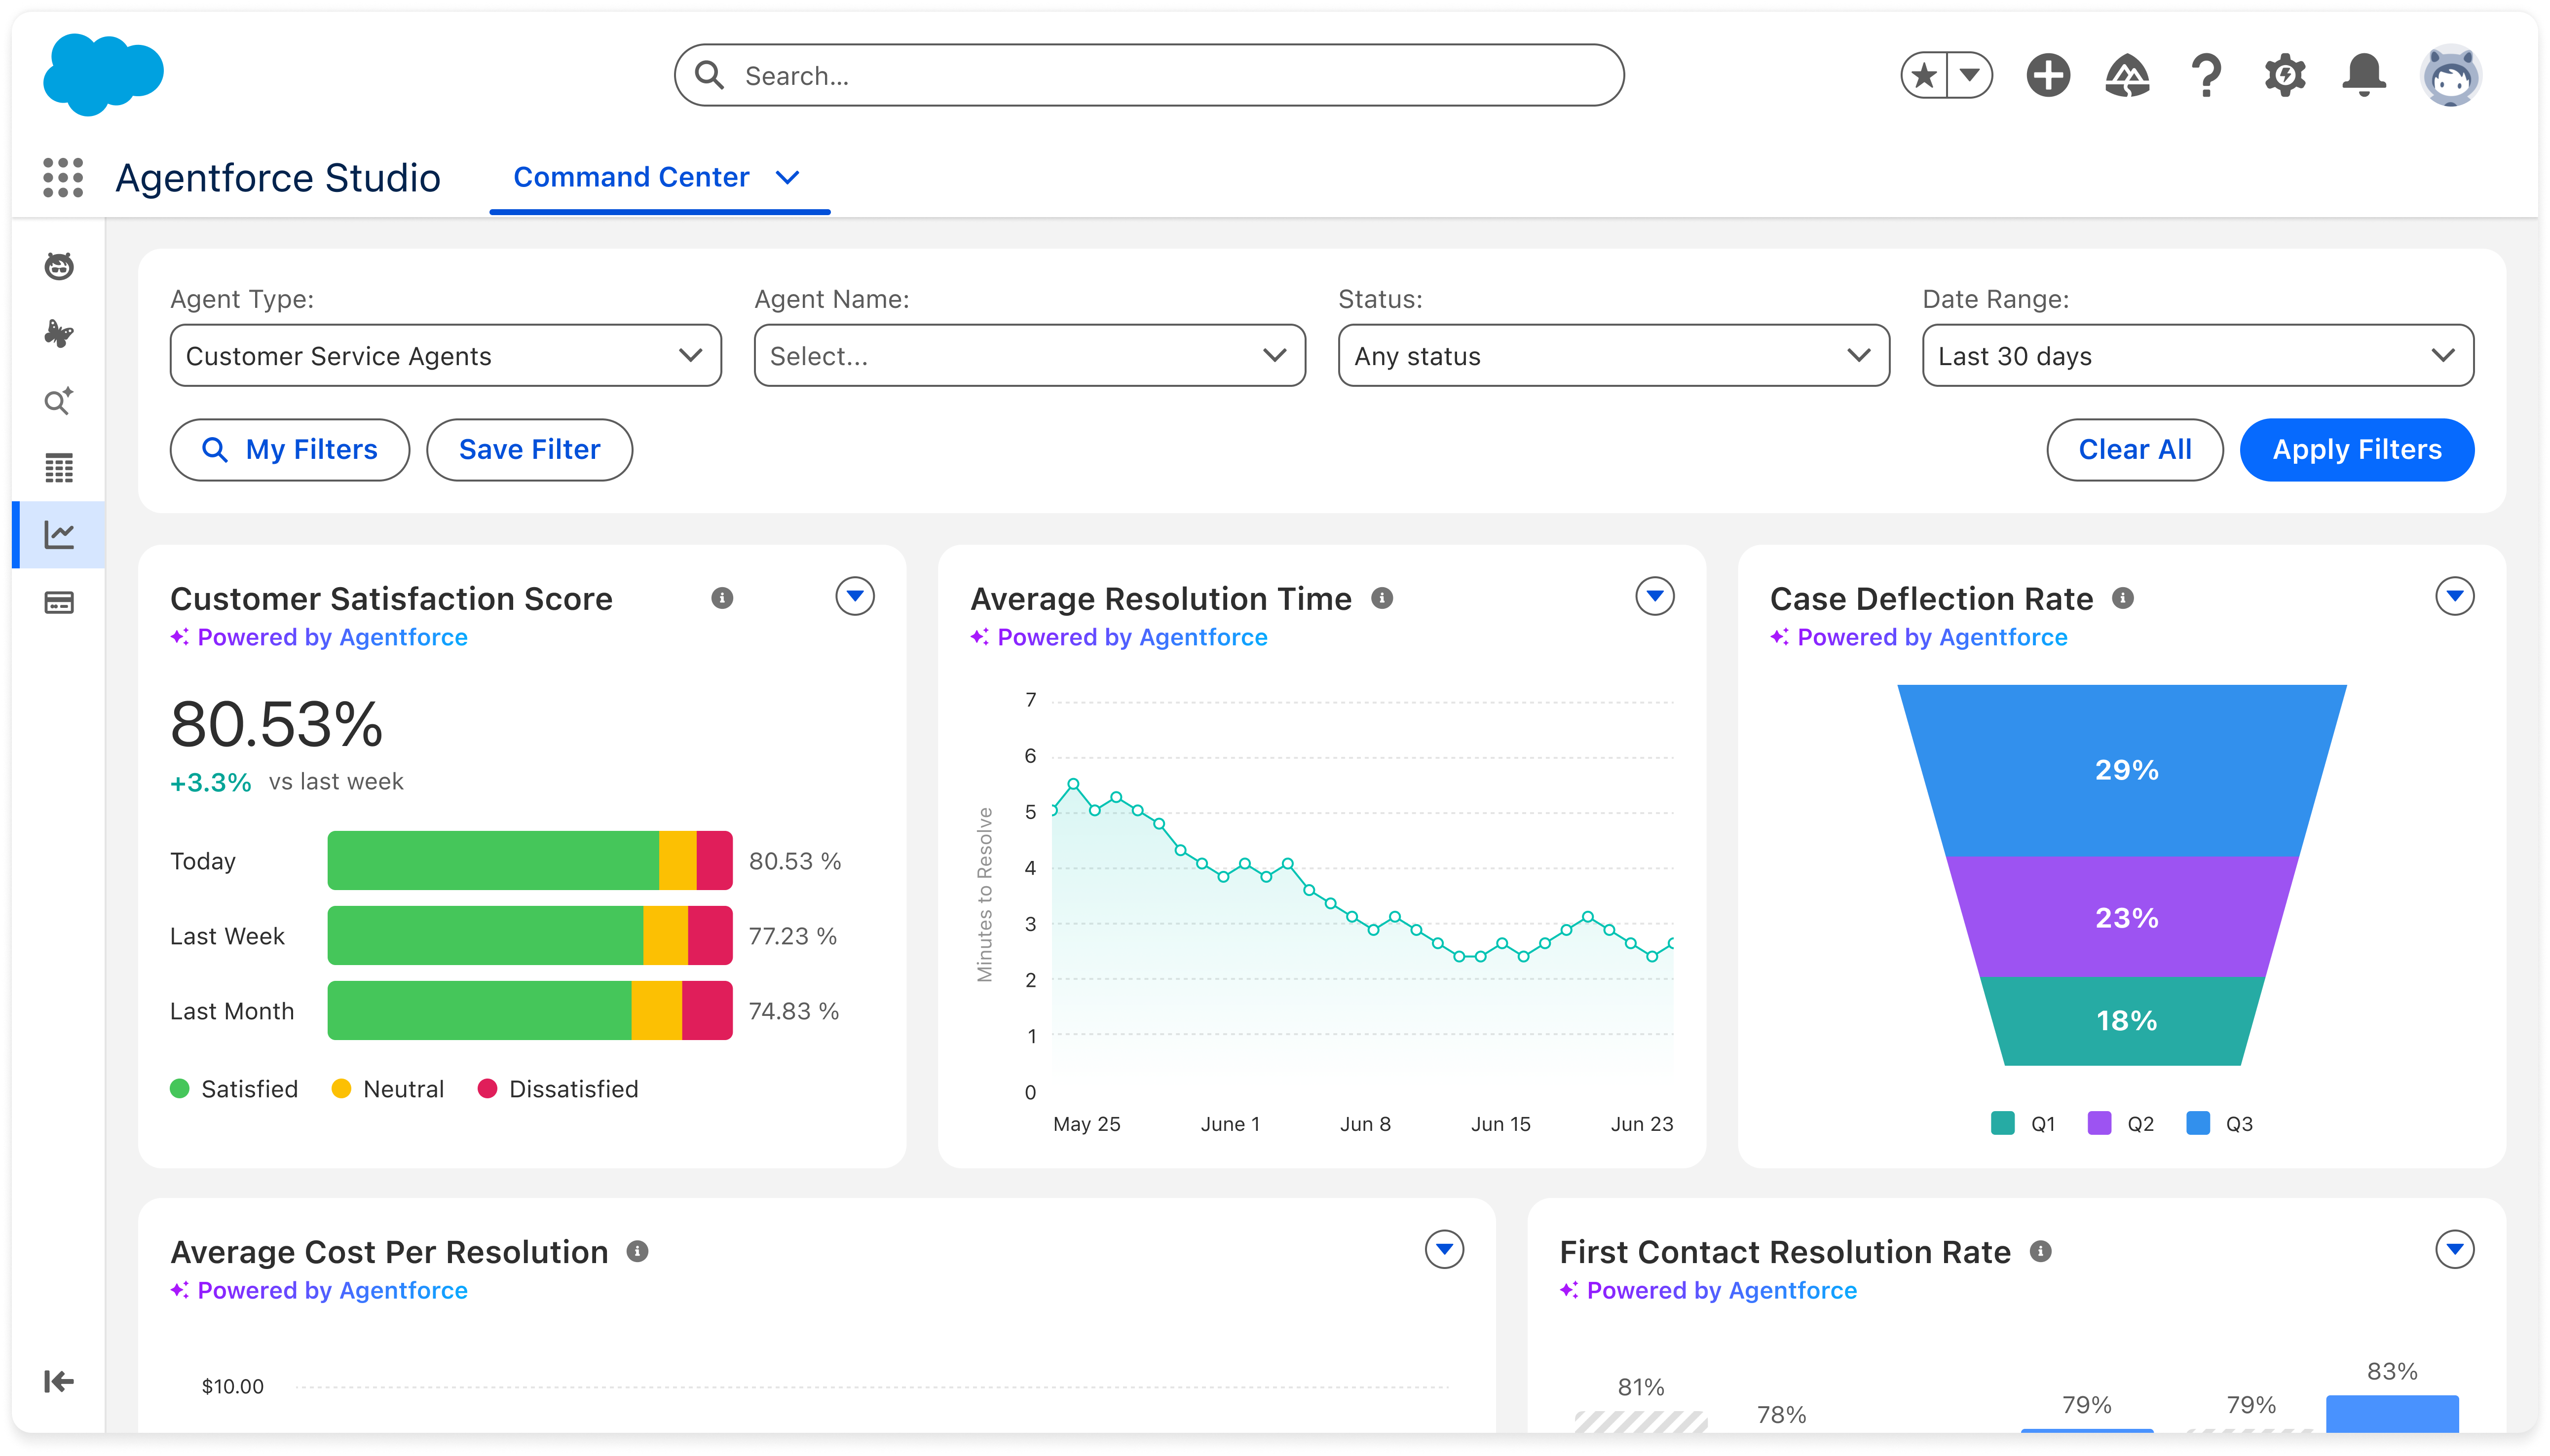Viewport: 2550px width, 1456px height.
Task: Select the Command Center tab
Action: coord(631,178)
